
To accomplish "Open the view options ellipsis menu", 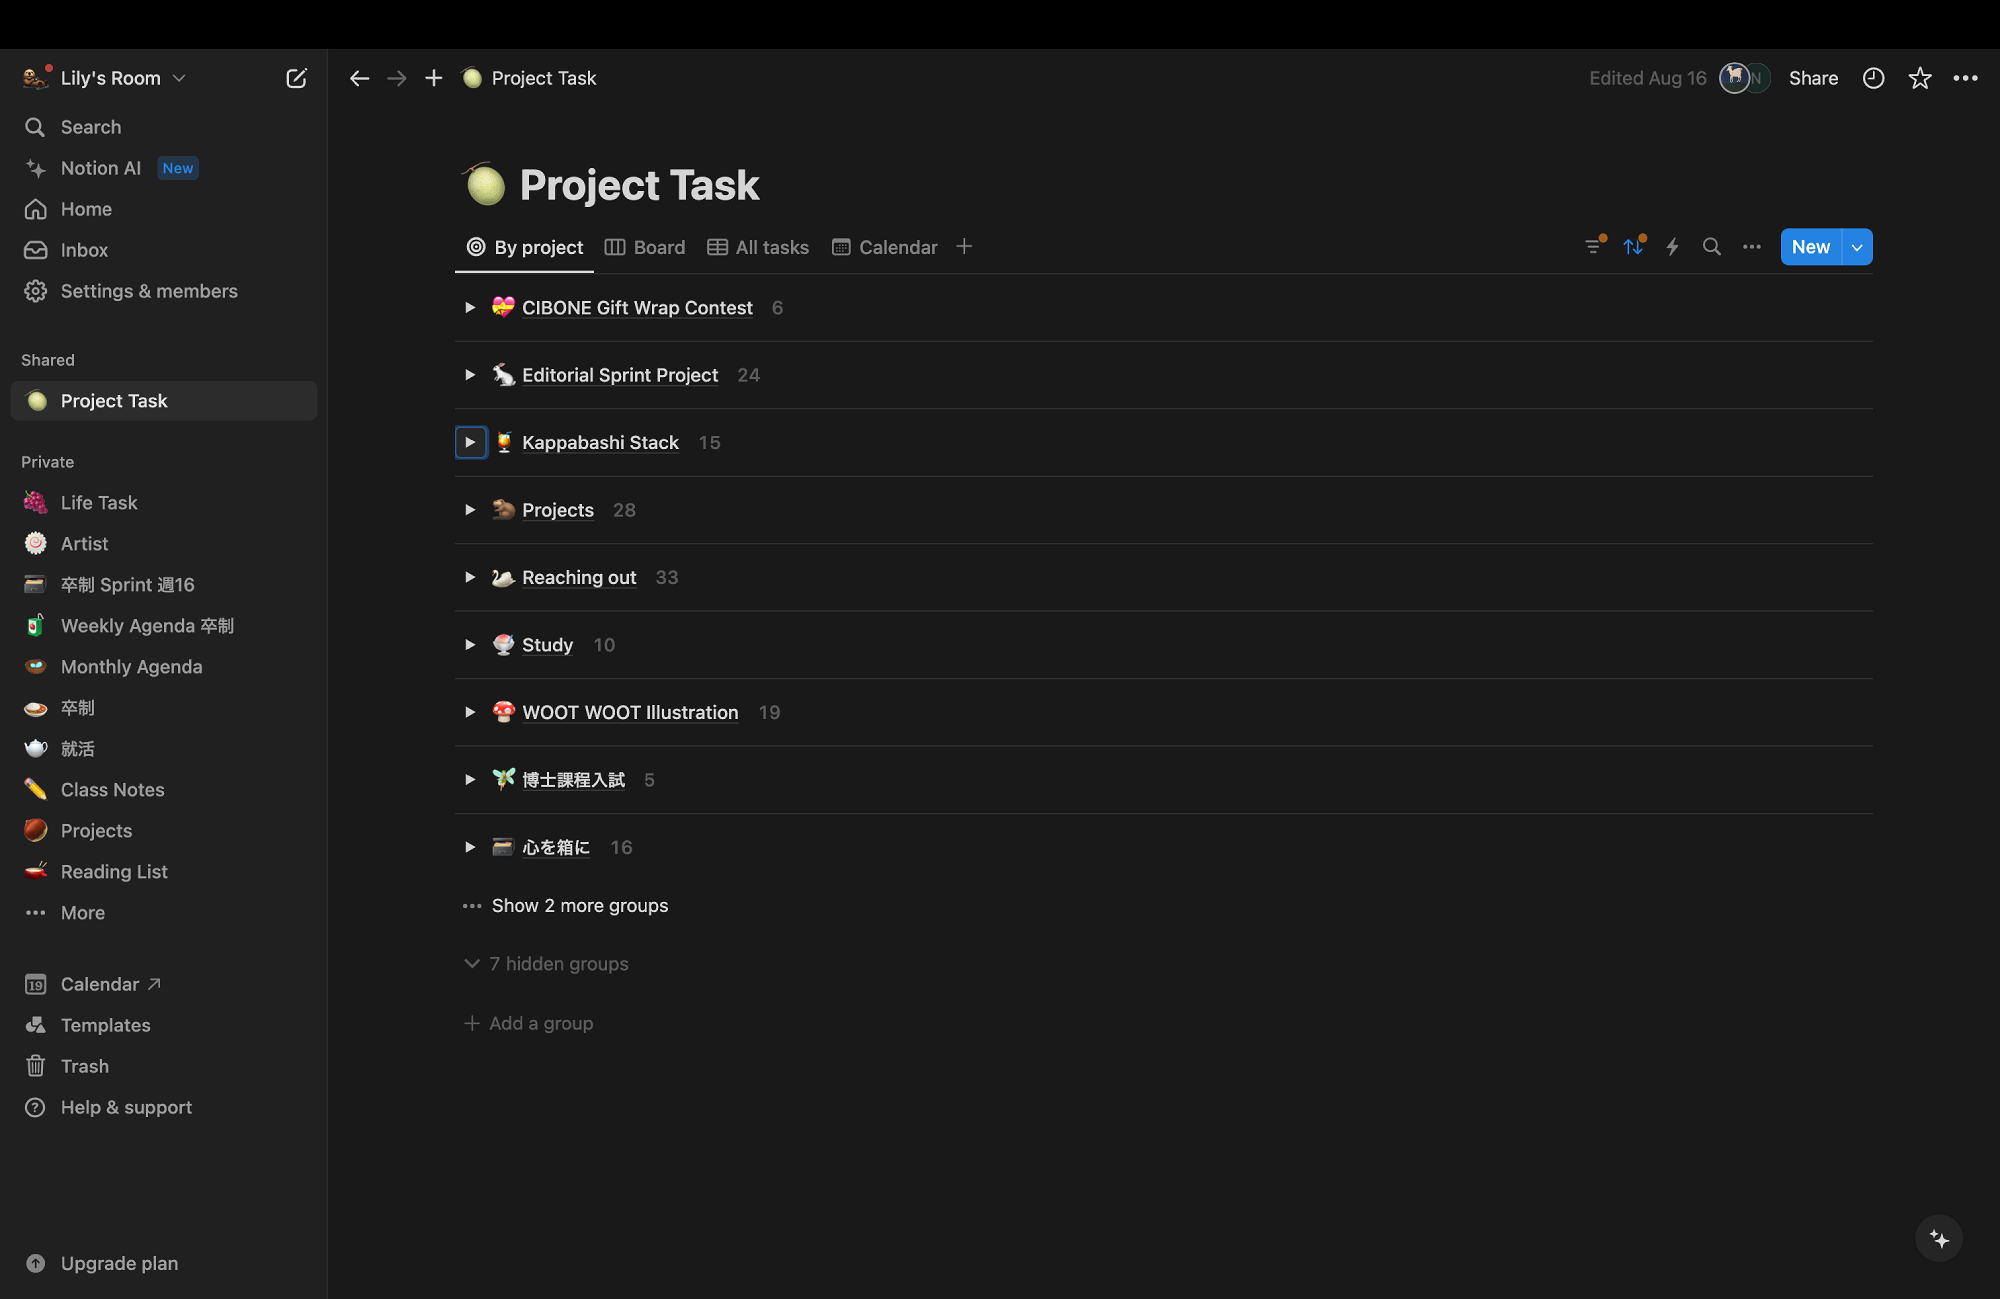I will (x=1751, y=246).
